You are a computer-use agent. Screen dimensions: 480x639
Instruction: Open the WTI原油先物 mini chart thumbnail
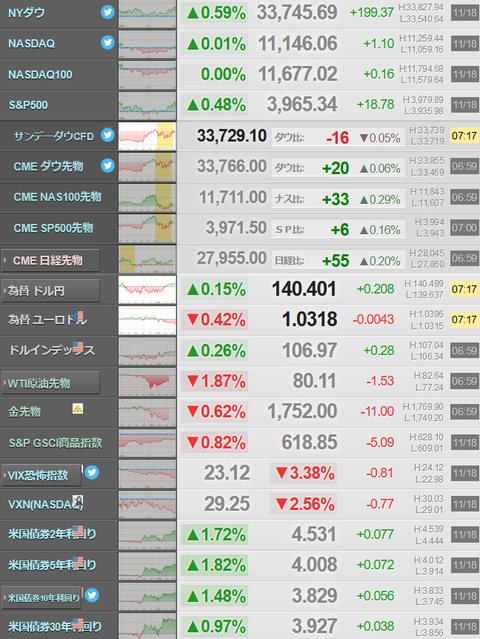(x=147, y=382)
